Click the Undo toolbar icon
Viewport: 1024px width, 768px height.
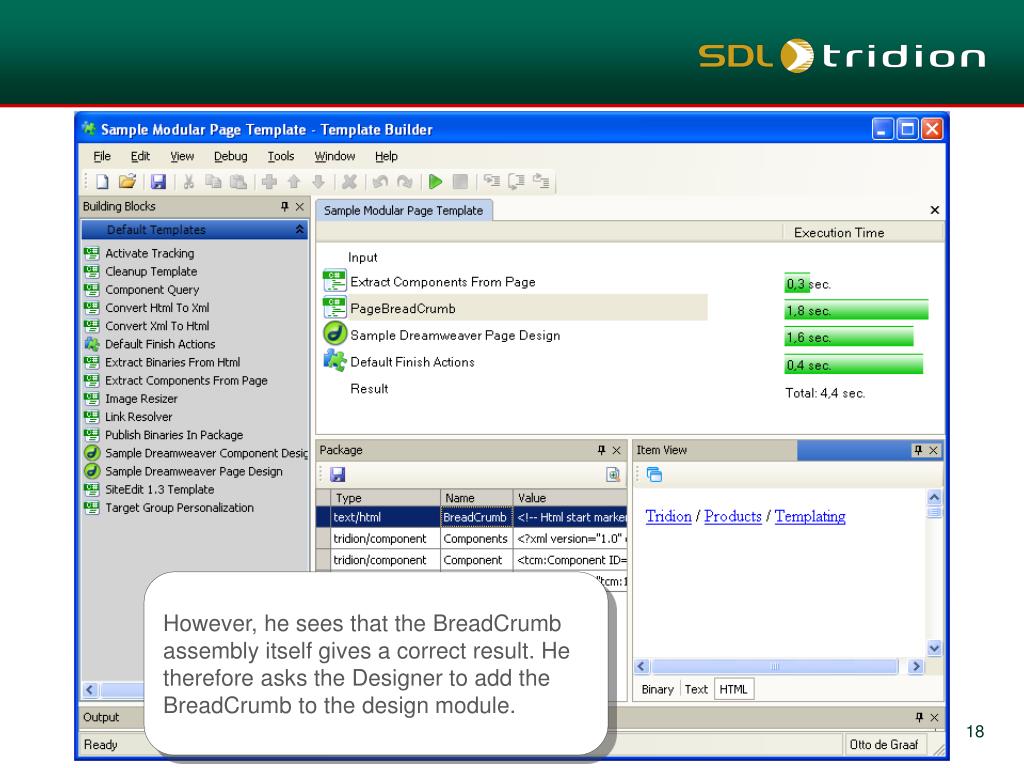point(380,182)
